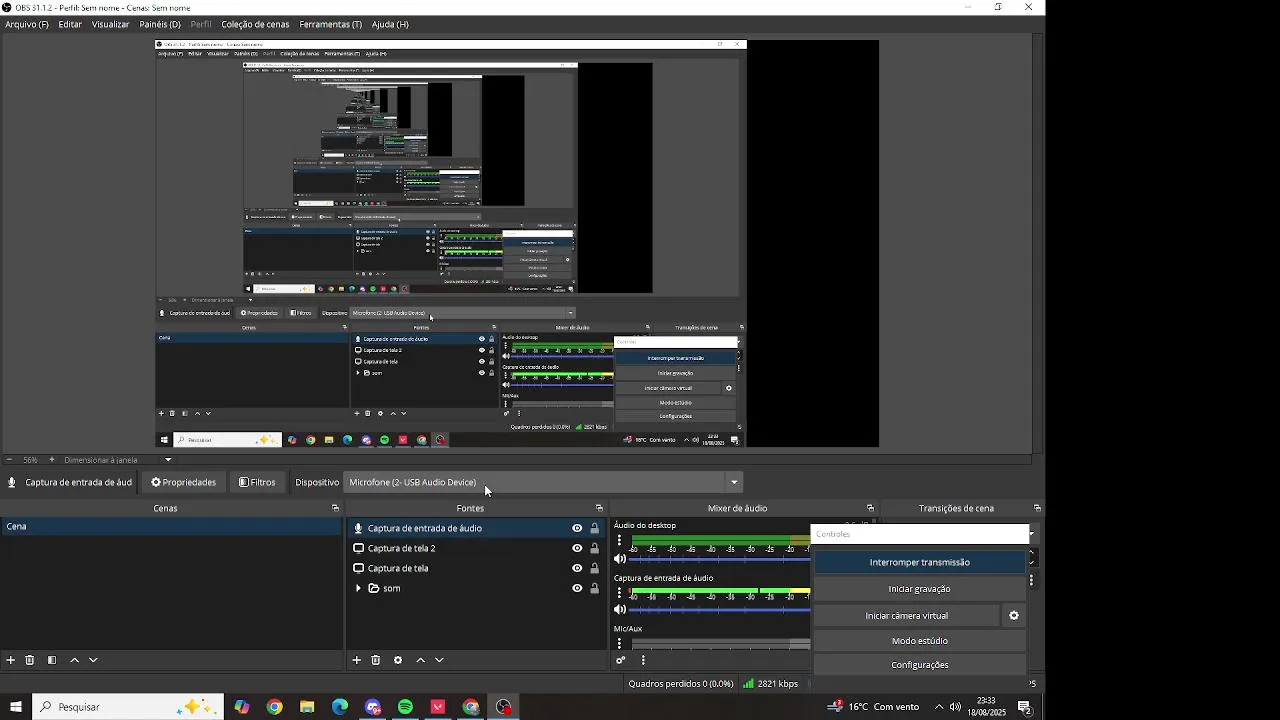Open Windows Start menu

point(16,707)
